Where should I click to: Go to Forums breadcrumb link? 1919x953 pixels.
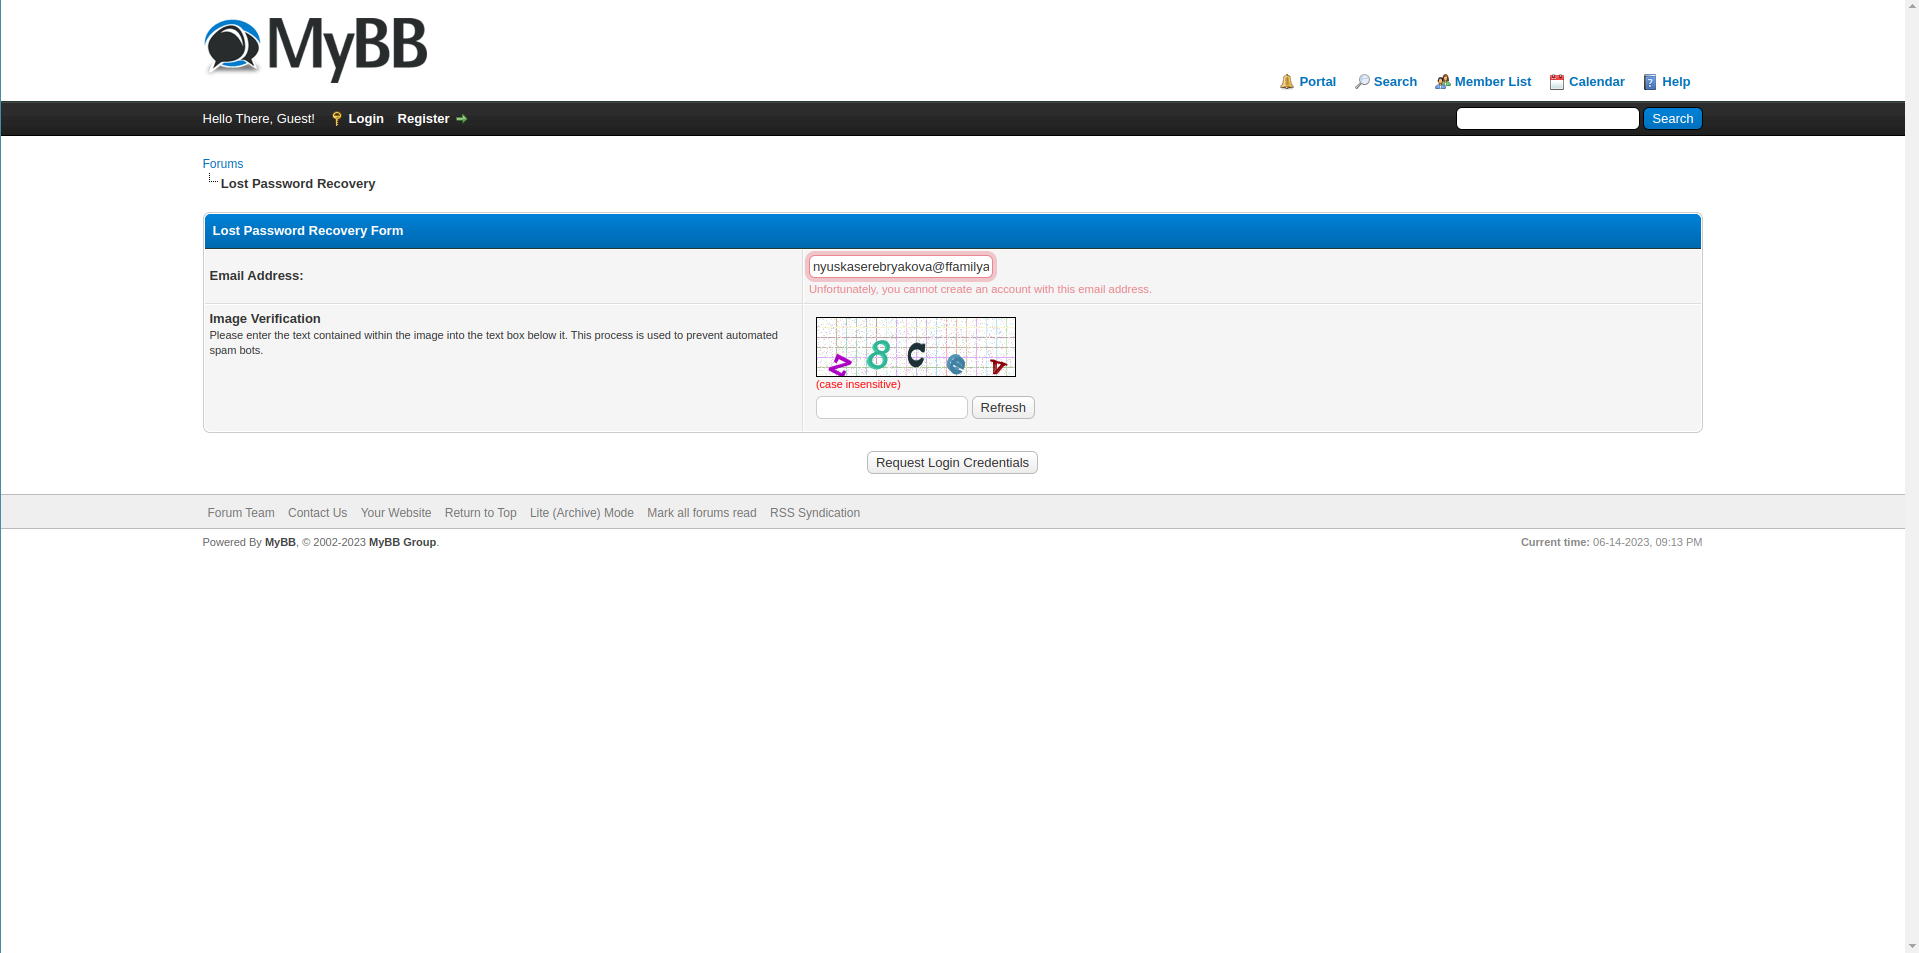click(223, 164)
